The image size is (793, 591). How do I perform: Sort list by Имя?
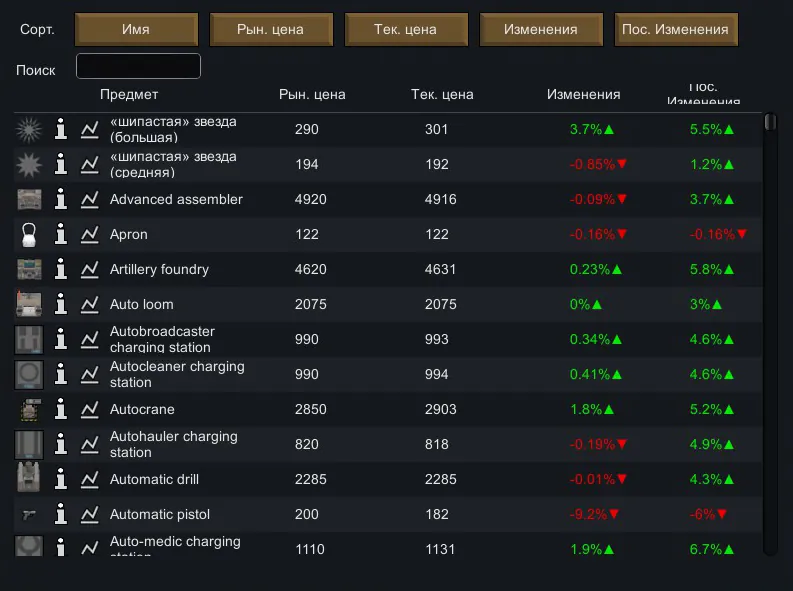click(135, 29)
